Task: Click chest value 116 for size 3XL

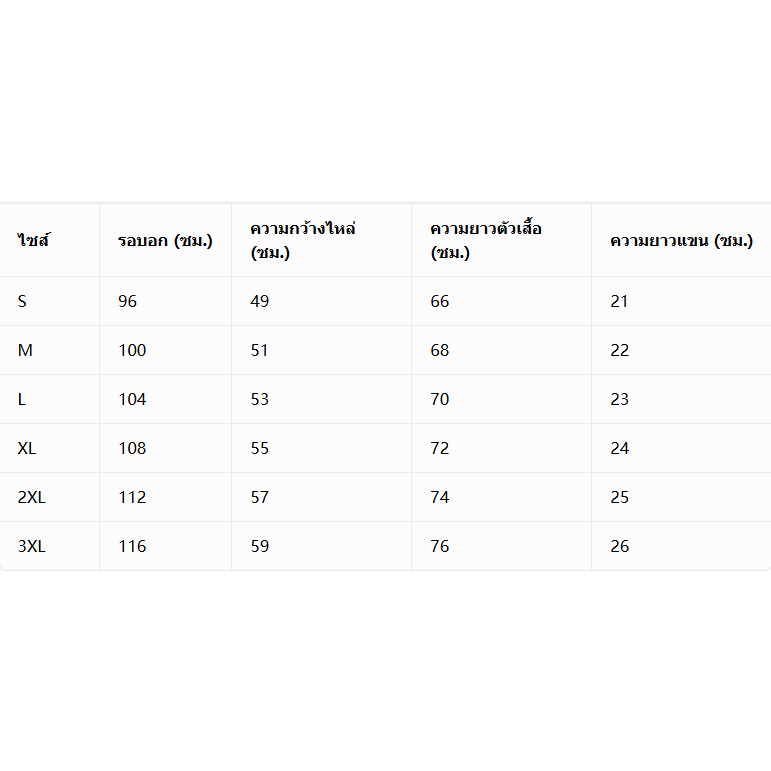Action: [x=132, y=546]
